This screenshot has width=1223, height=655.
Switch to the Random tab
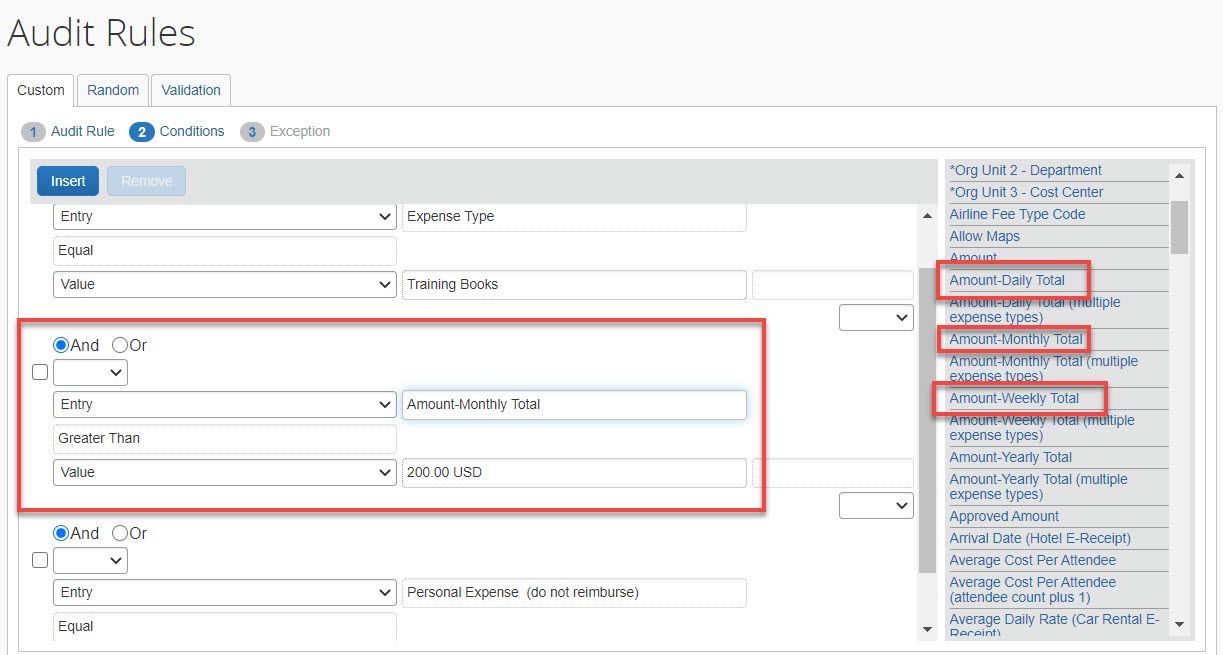pyautogui.click(x=113, y=90)
